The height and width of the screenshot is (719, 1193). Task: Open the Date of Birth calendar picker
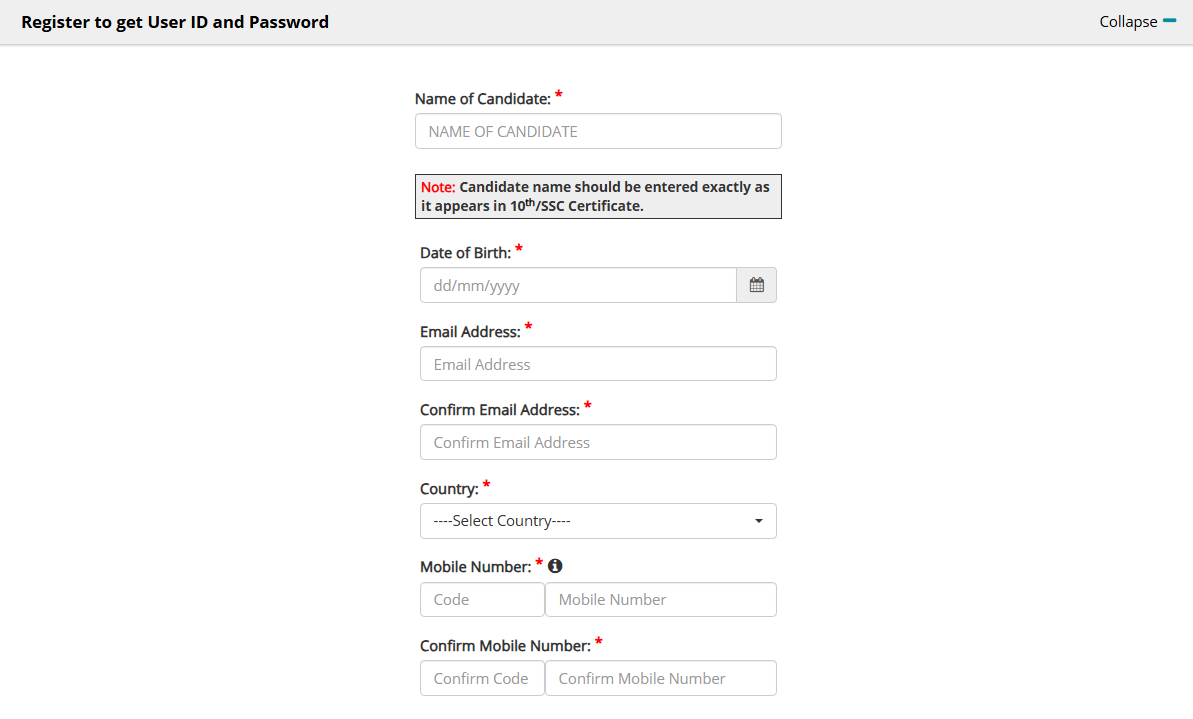pyautogui.click(x=756, y=285)
